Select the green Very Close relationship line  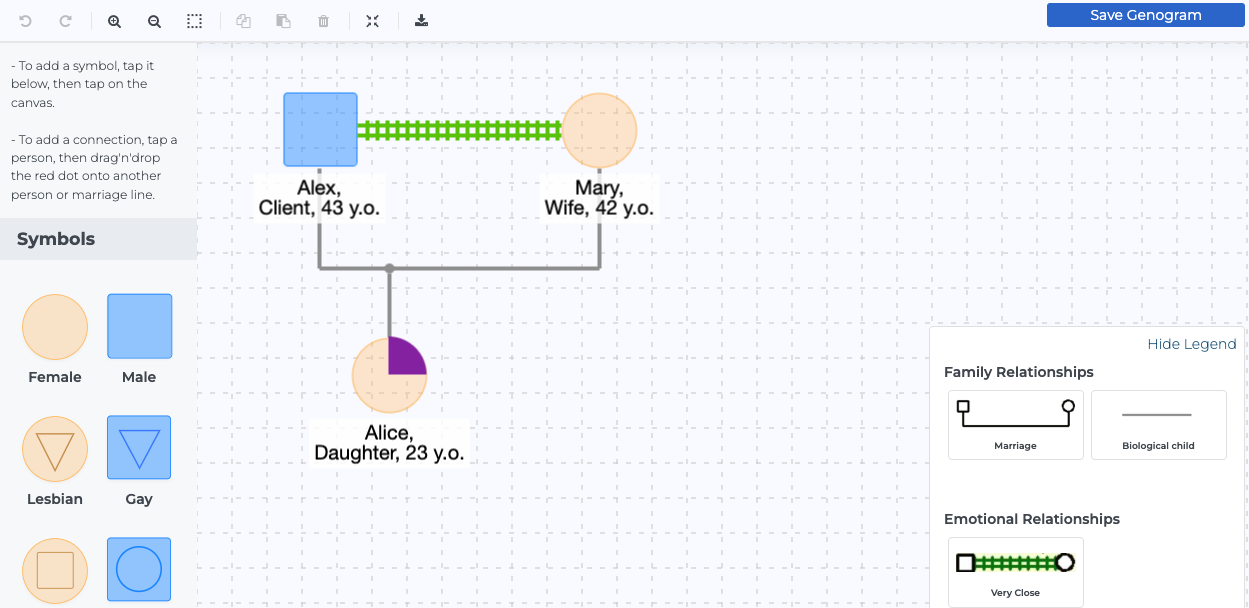pos(459,130)
